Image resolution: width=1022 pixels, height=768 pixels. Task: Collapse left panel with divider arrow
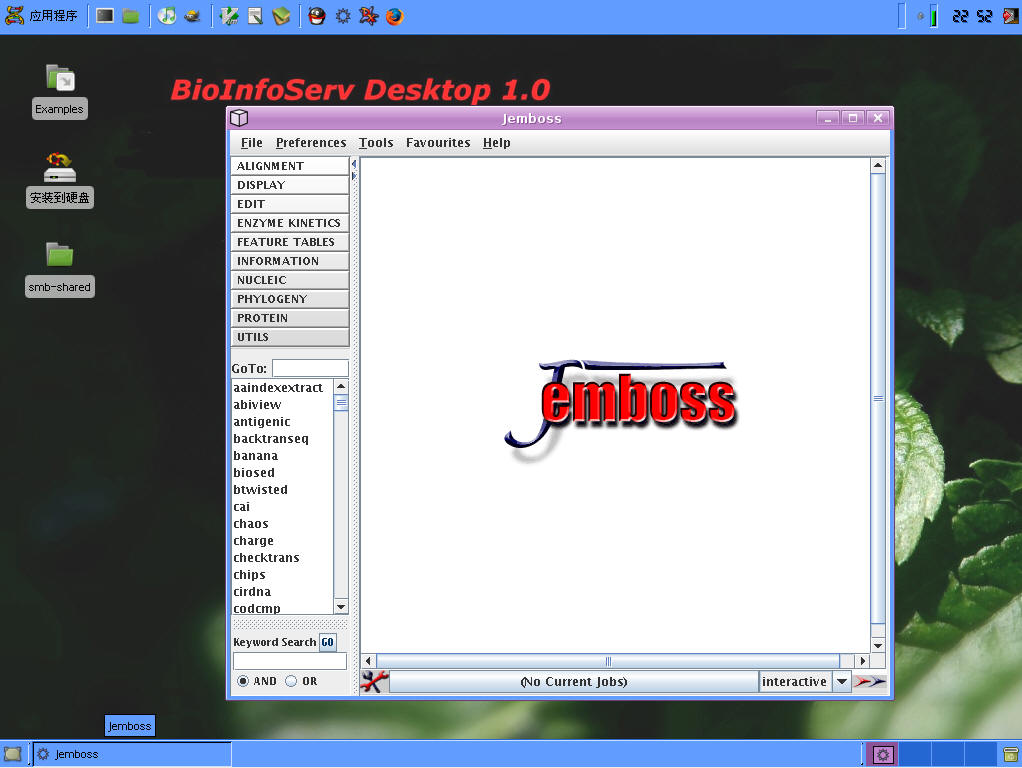354,164
